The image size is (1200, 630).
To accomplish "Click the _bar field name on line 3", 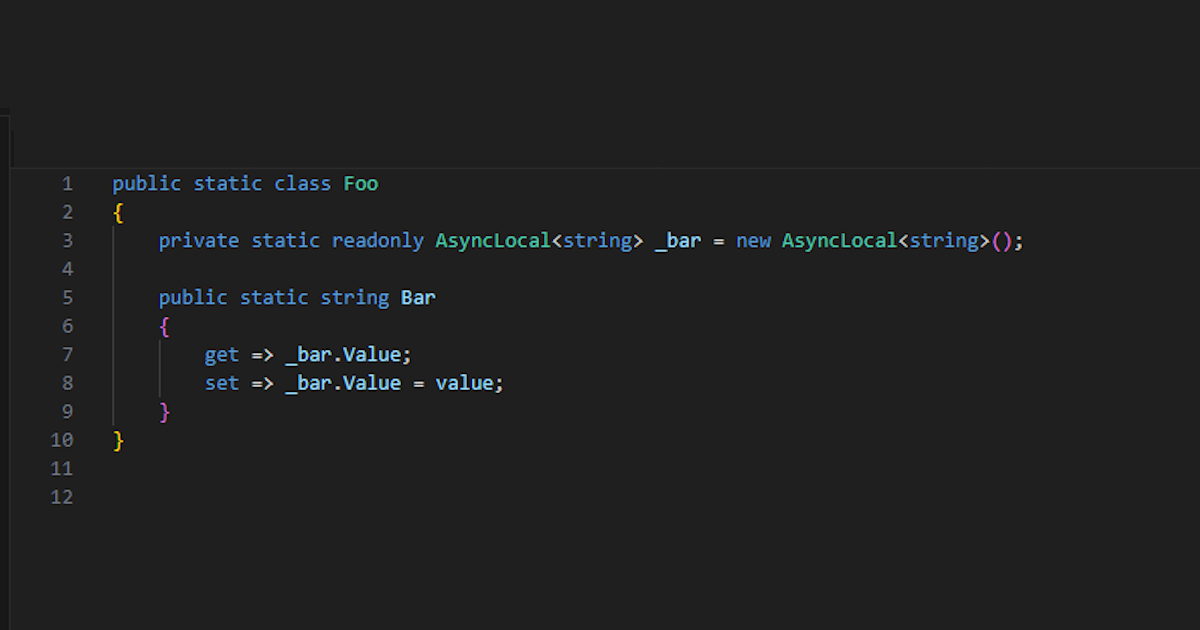I will coord(678,241).
